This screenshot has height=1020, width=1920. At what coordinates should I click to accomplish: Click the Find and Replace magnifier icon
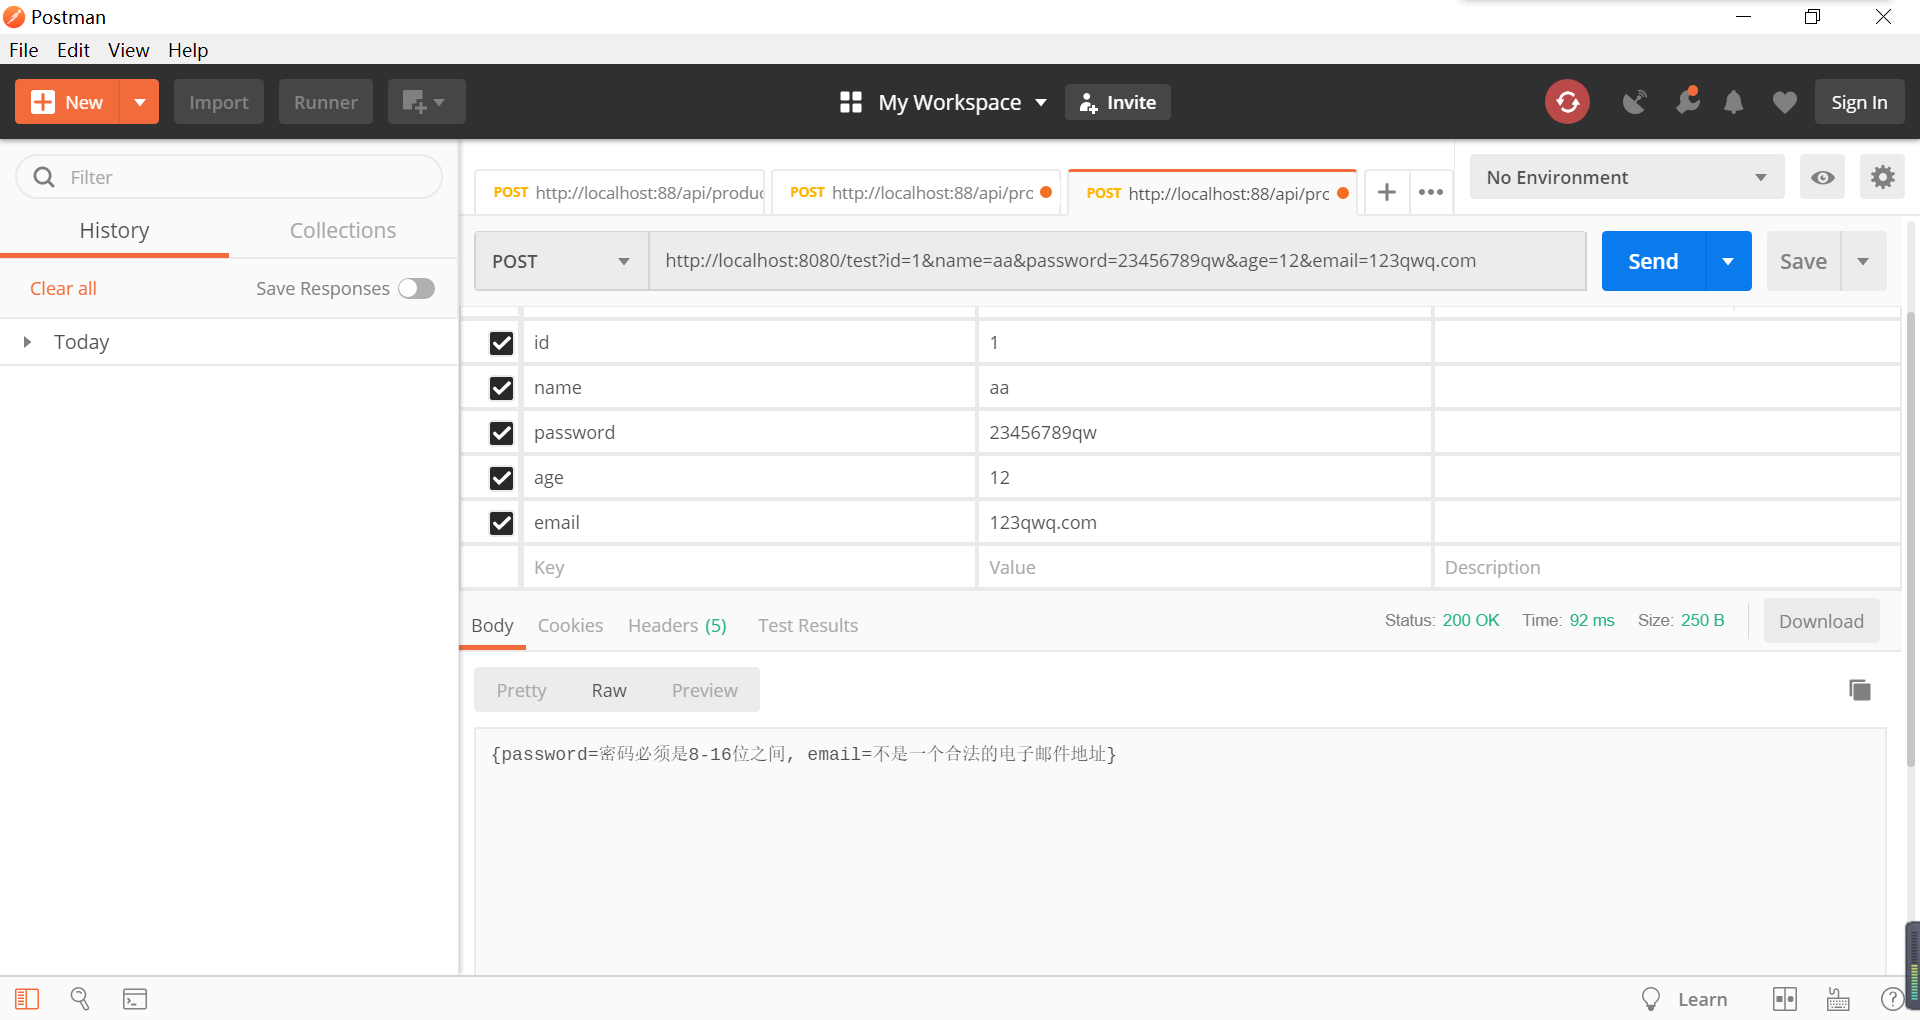pyautogui.click(x=80, y=998)
